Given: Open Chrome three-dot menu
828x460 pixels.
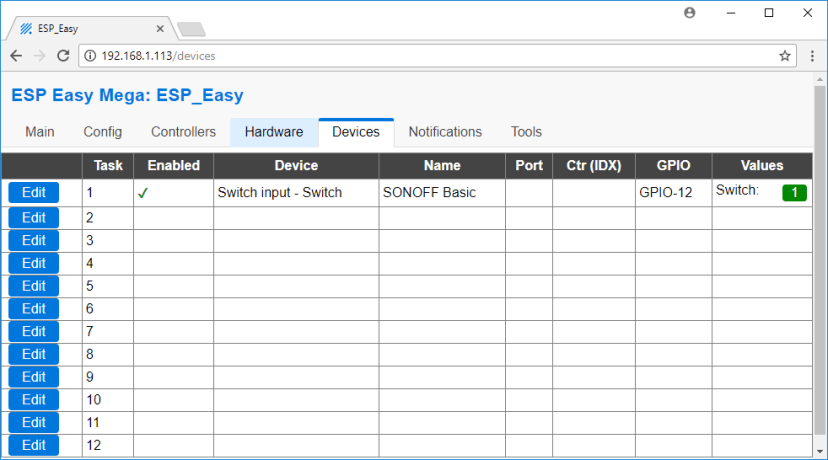Looking at the screenshot, I should (811, 56).
